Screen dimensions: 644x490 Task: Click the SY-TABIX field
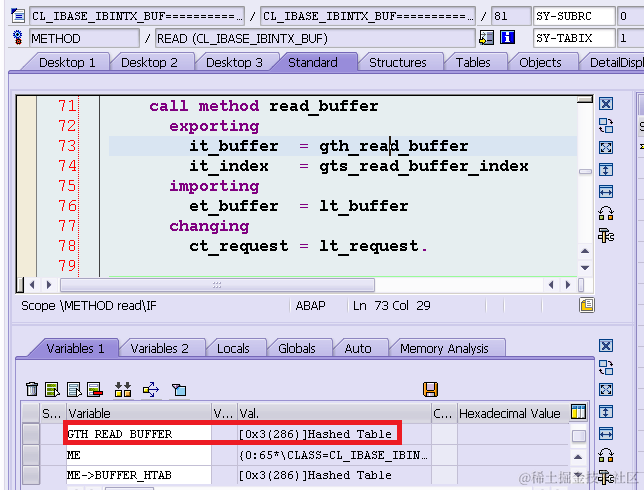[x=574, y=38]
